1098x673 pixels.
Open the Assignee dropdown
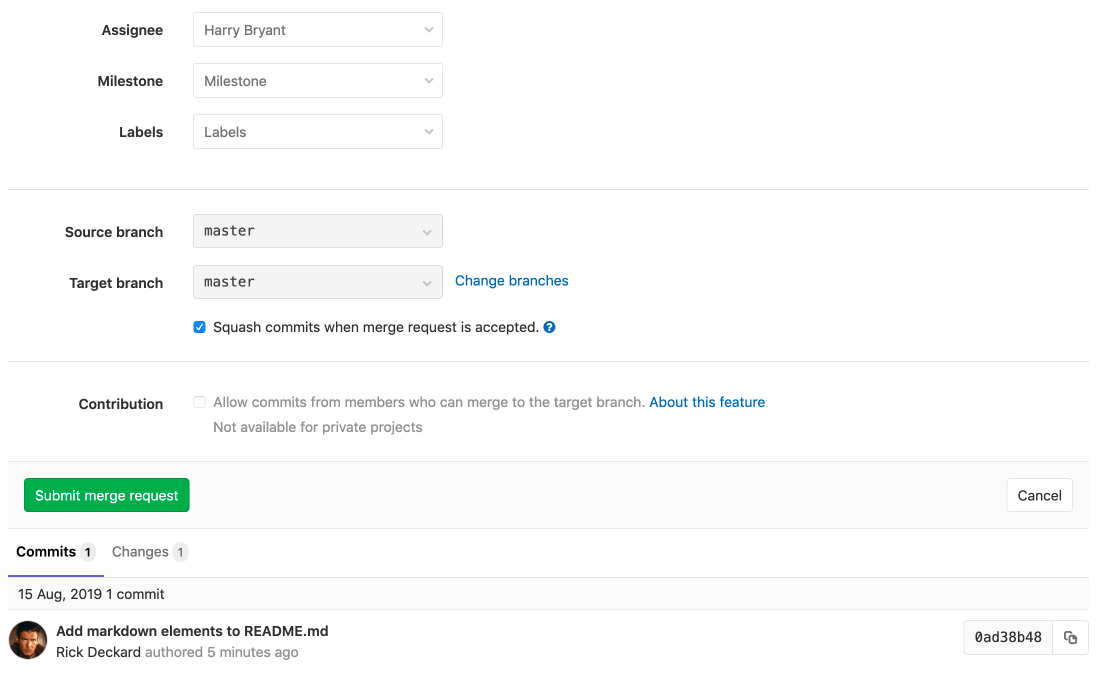point(317,30)
